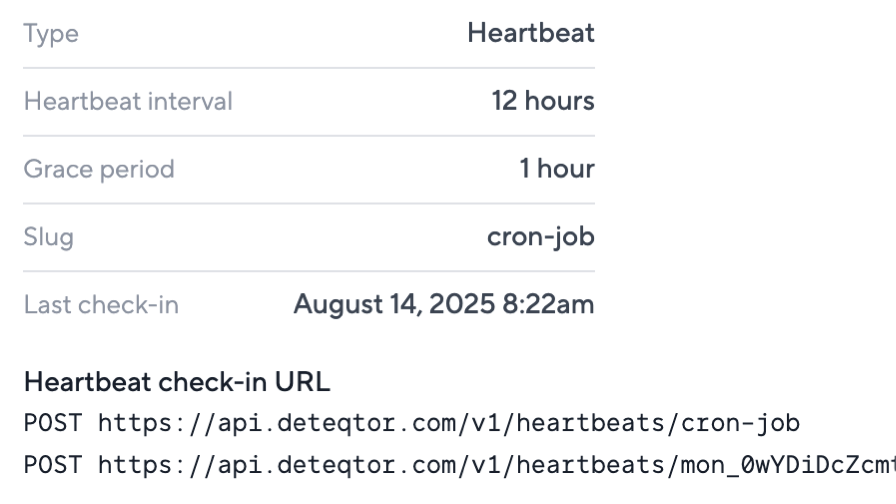
Task: Select the cron-job value in the Slug row
Action: coord(541,237)
